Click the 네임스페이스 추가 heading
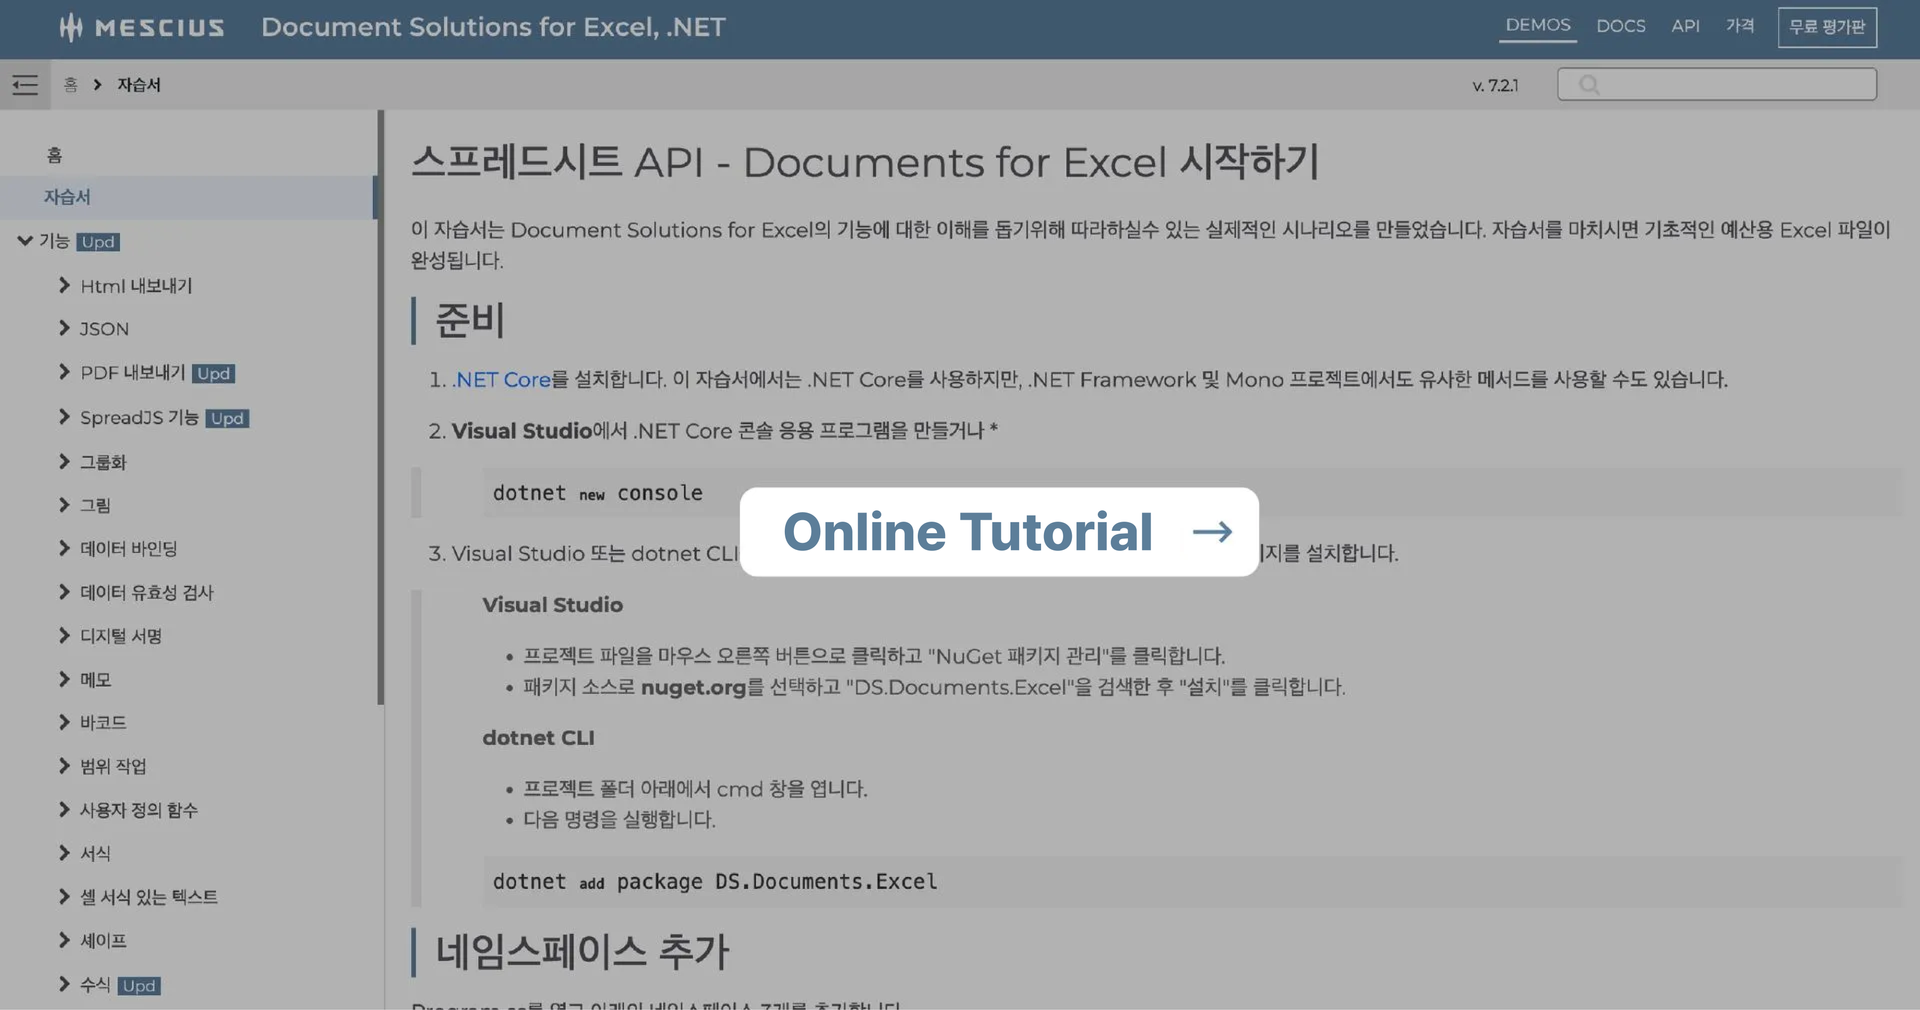Screen dimensions: 1920x1010 point(582,951)
